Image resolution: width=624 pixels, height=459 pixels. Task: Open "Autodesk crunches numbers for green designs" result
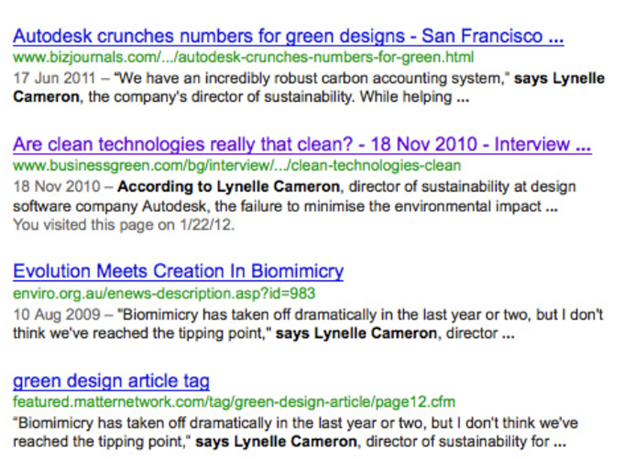pos(288,36)
